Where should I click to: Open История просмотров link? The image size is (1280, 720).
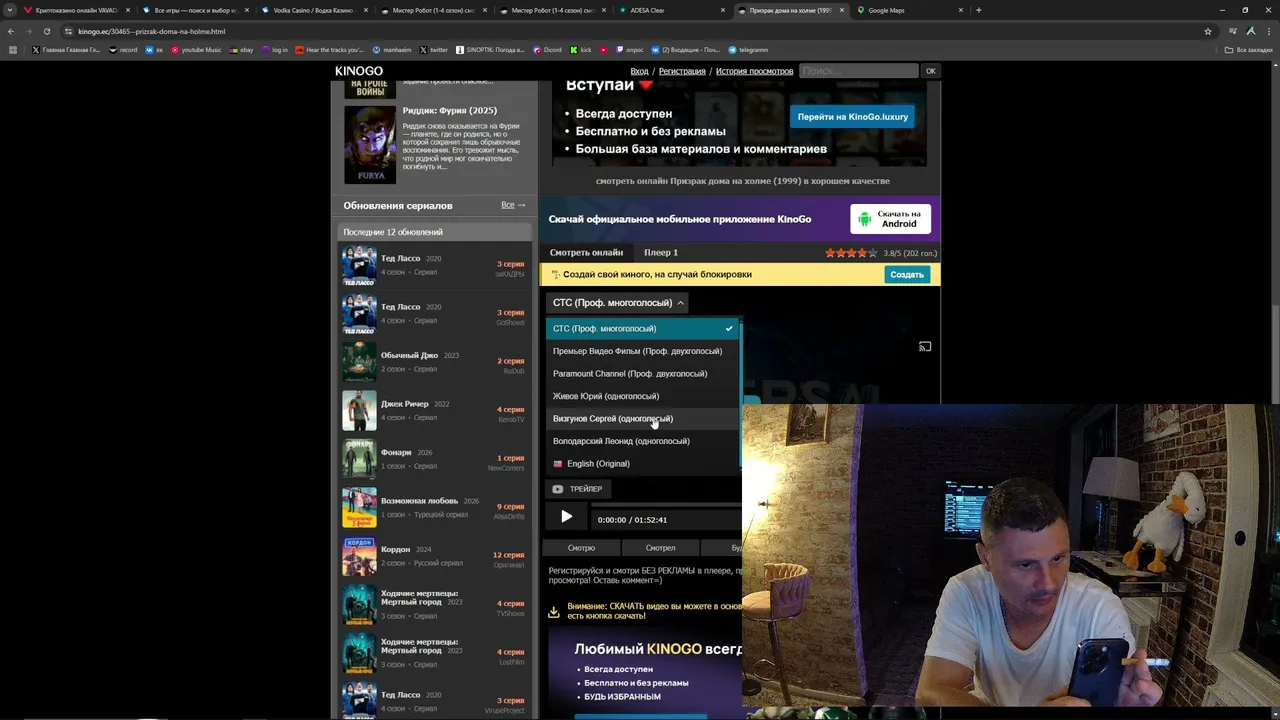click(x=754, y=71)
